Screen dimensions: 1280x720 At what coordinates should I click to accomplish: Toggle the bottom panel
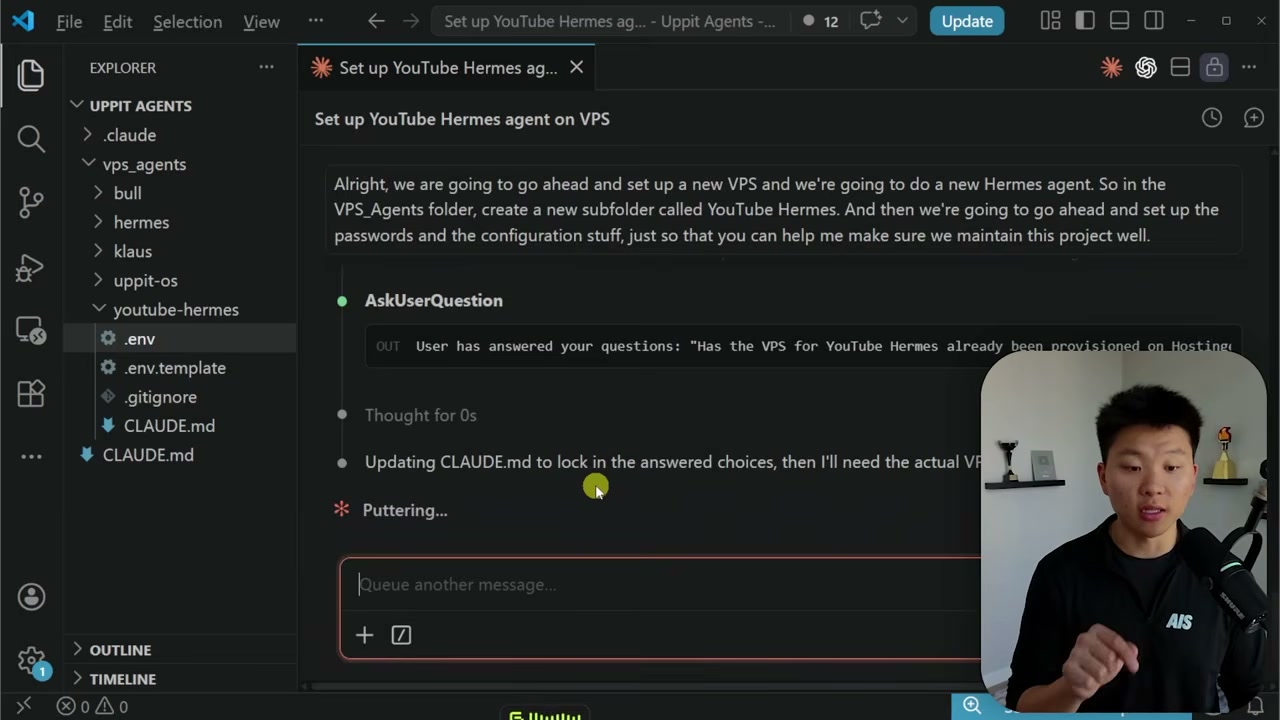point(1120,21)
